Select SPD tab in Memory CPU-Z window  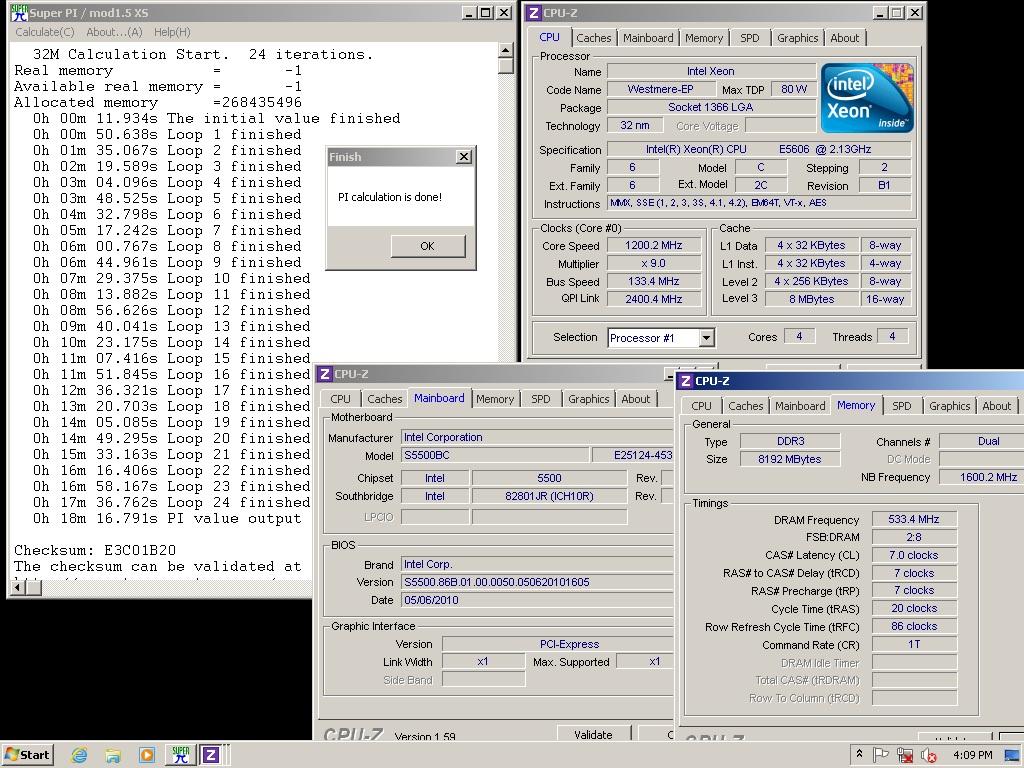coord(902,406)
